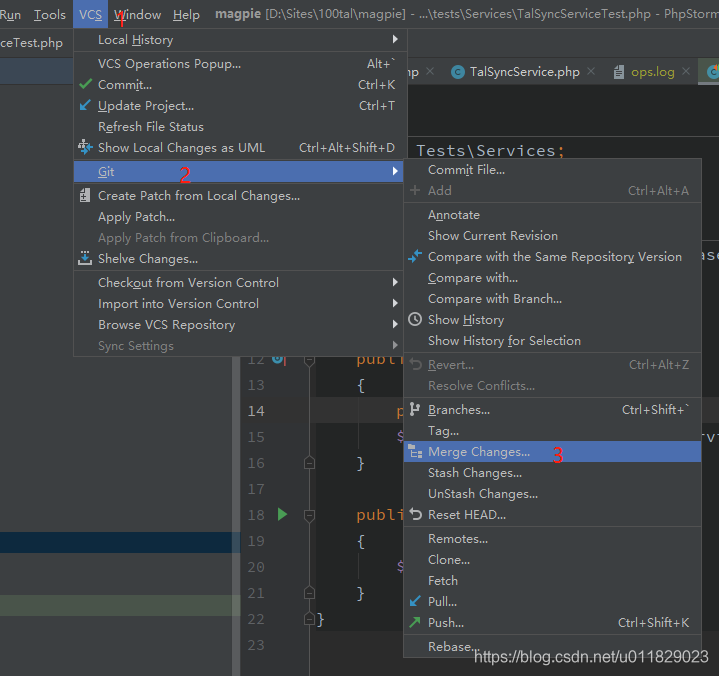Choose Compare with Branch... item
The height and width of the screenshot is (676, 719).
pos(553,299)
